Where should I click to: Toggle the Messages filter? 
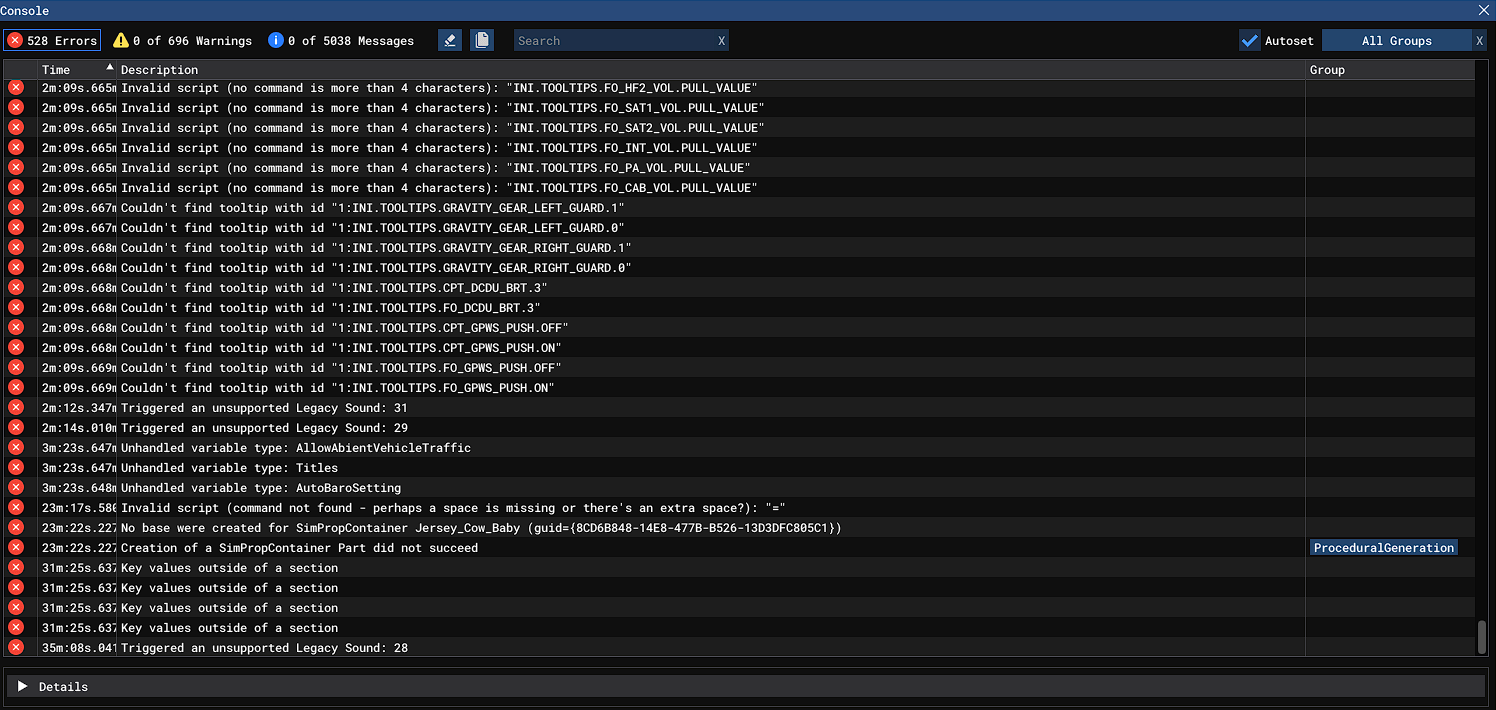(341, 41)
